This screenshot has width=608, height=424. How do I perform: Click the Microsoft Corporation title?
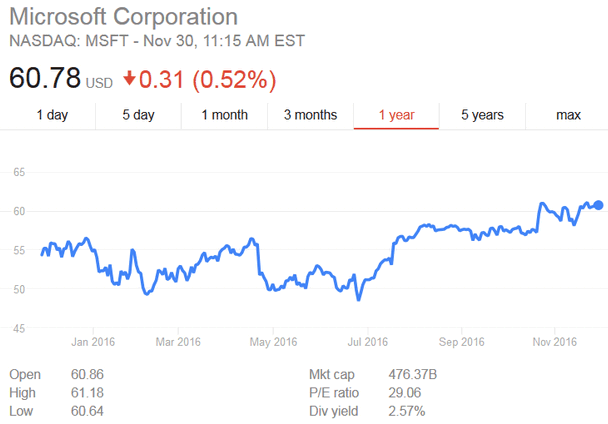(123, 17)
